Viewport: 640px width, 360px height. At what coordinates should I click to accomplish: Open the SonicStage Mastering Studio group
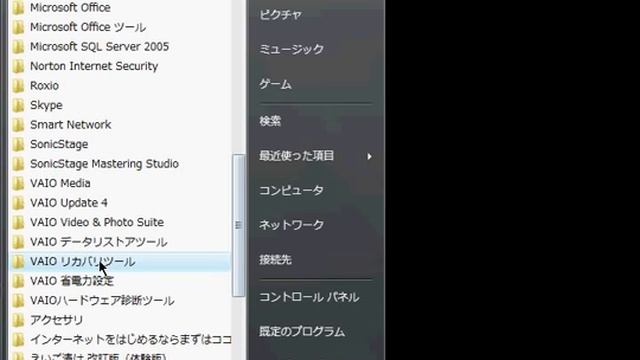point(104,164)
